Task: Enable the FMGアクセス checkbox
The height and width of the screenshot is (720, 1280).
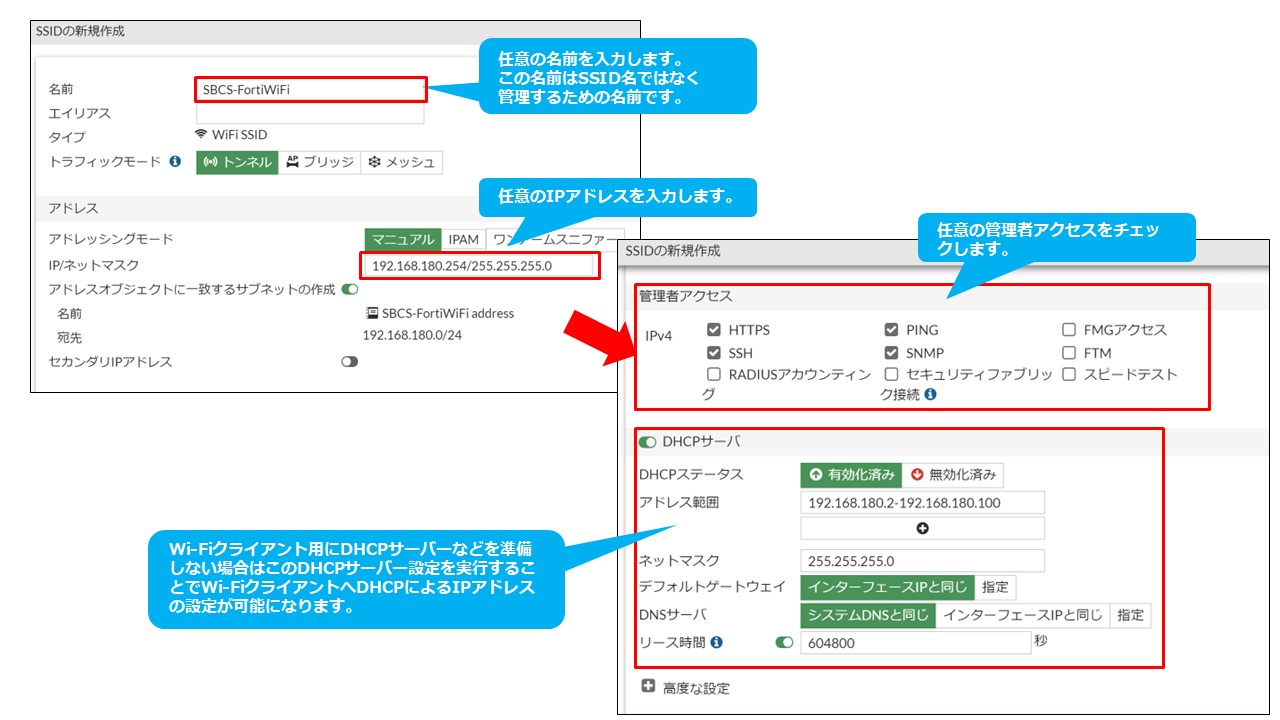Action: [x=1069, y=330]
